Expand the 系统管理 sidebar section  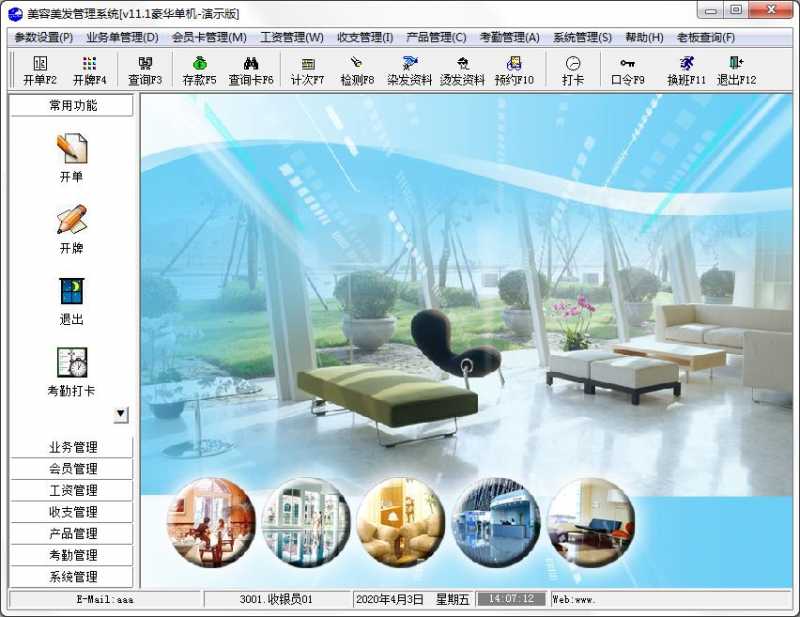[73, 577]
